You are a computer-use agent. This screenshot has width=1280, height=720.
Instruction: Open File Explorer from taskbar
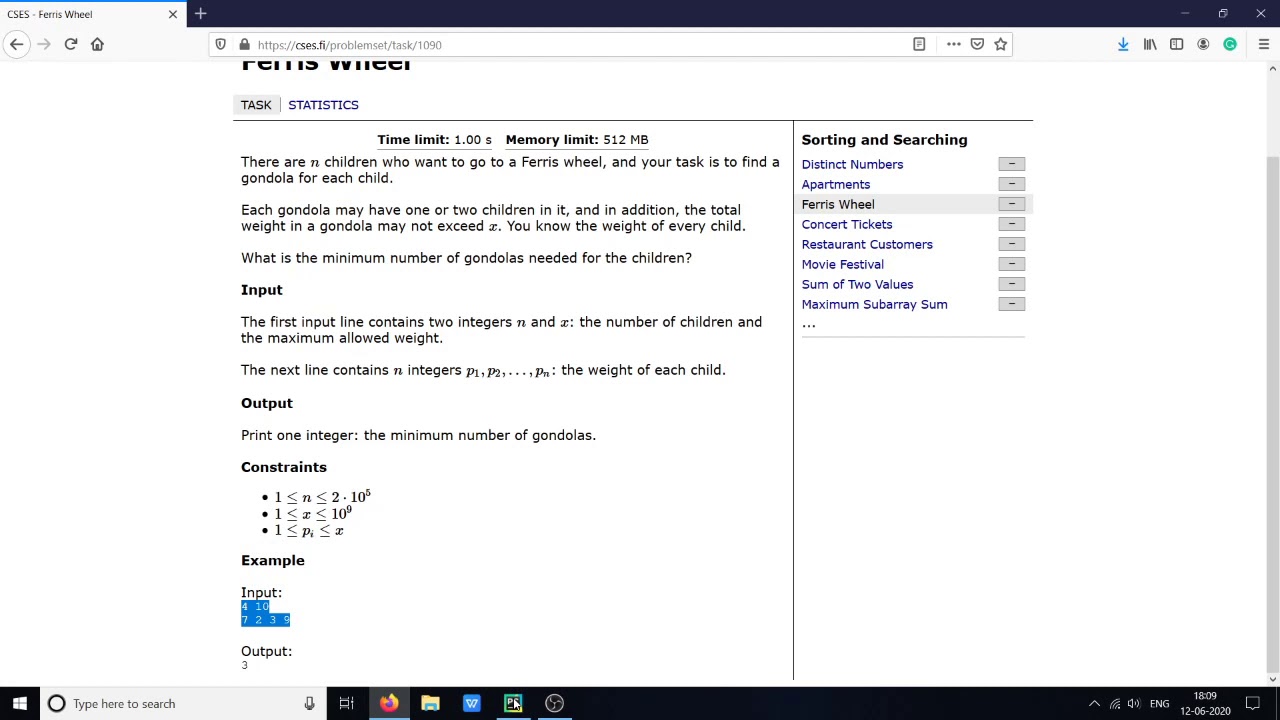430,703
